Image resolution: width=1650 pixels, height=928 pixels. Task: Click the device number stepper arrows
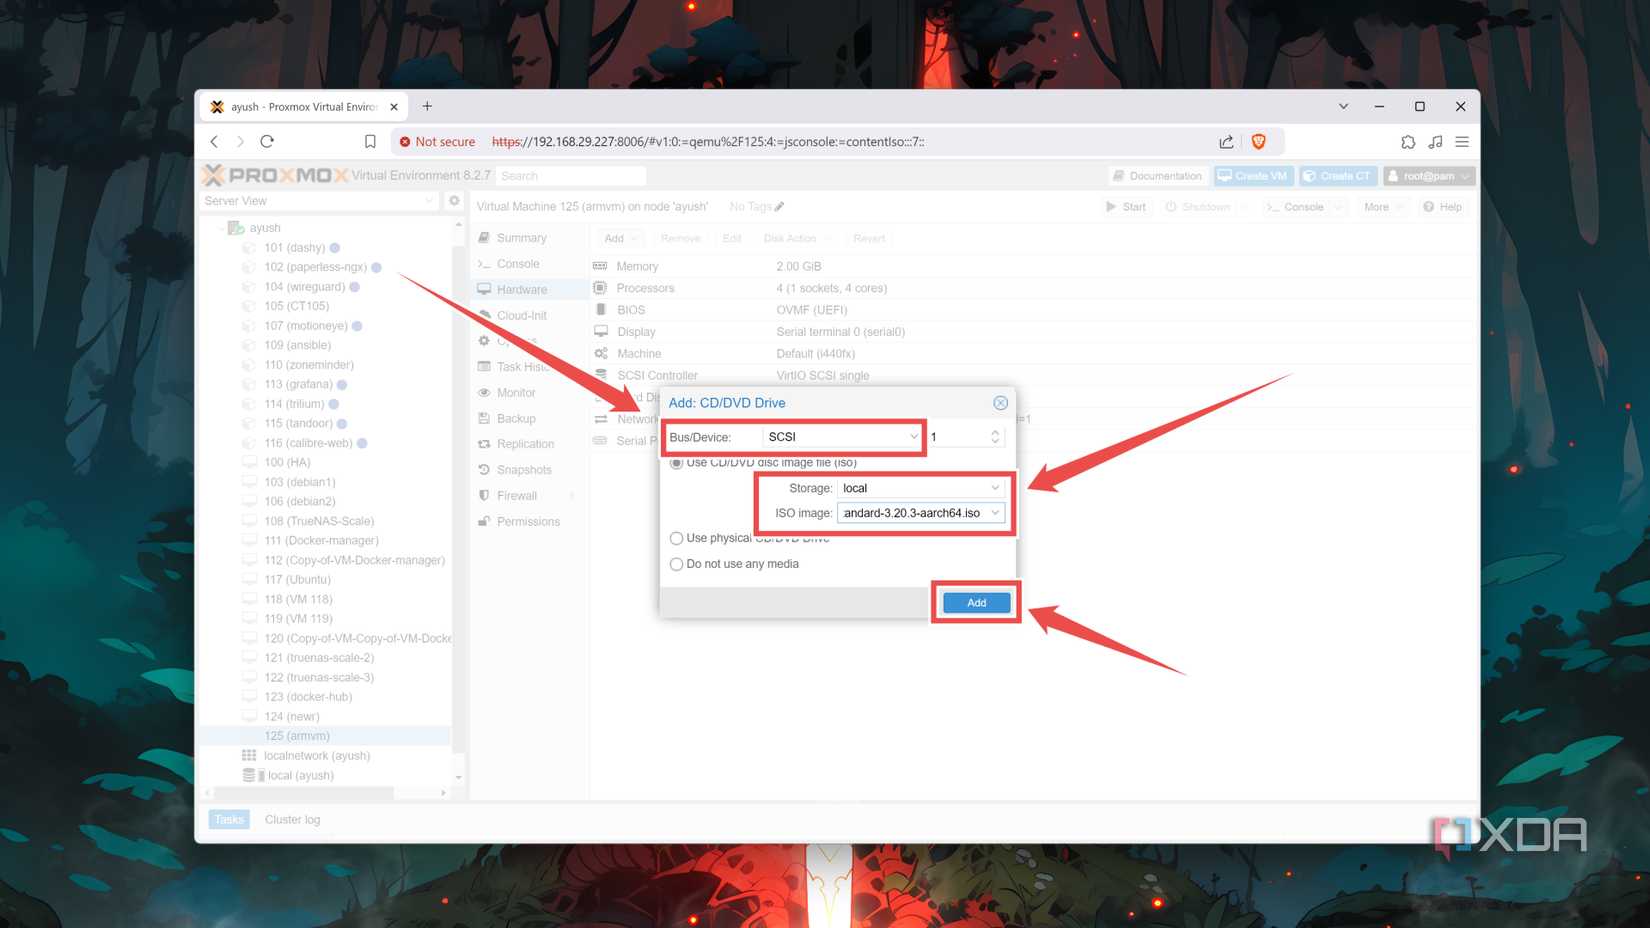click(995, 437)
